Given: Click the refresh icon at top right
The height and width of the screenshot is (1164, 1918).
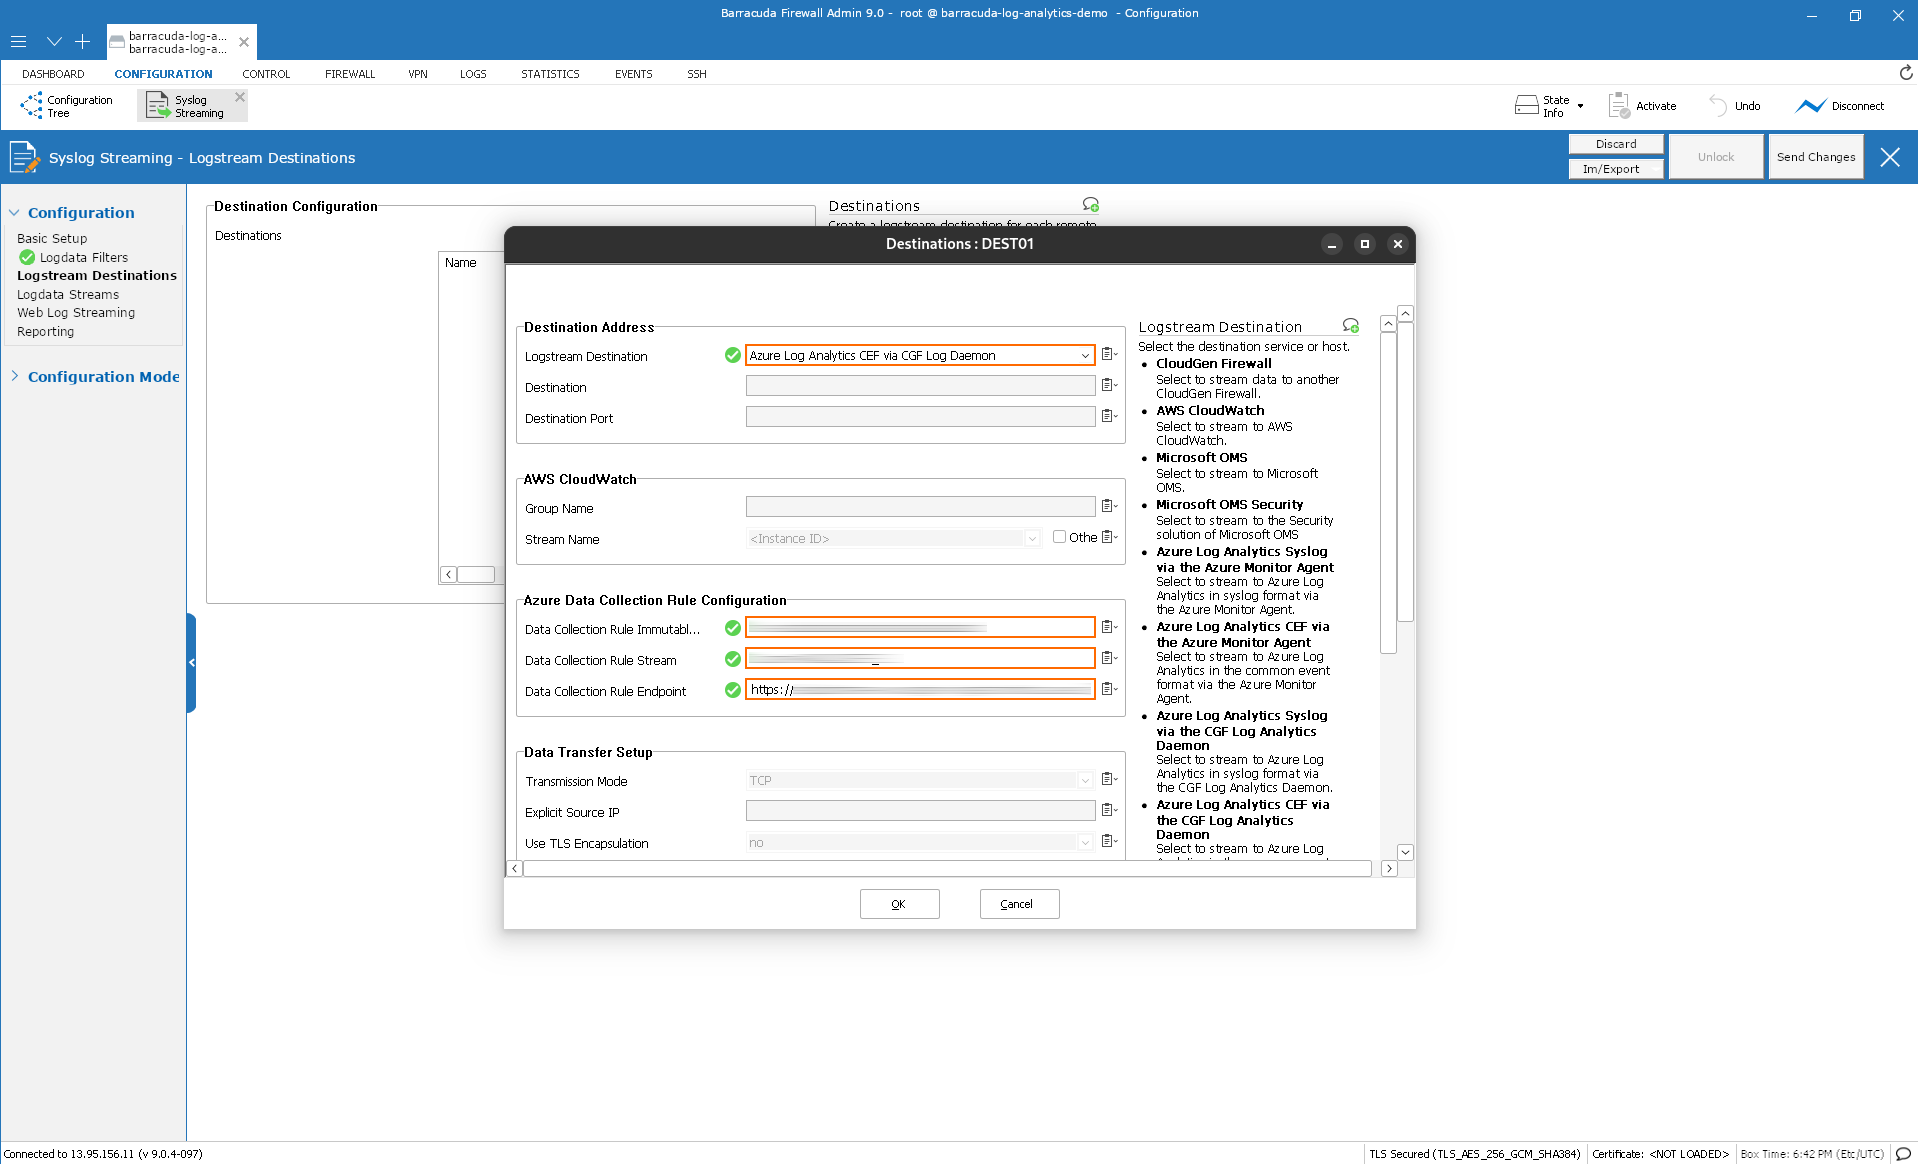Looking at the screenshot, I should pyautogui.click(x=1905, y=73).
